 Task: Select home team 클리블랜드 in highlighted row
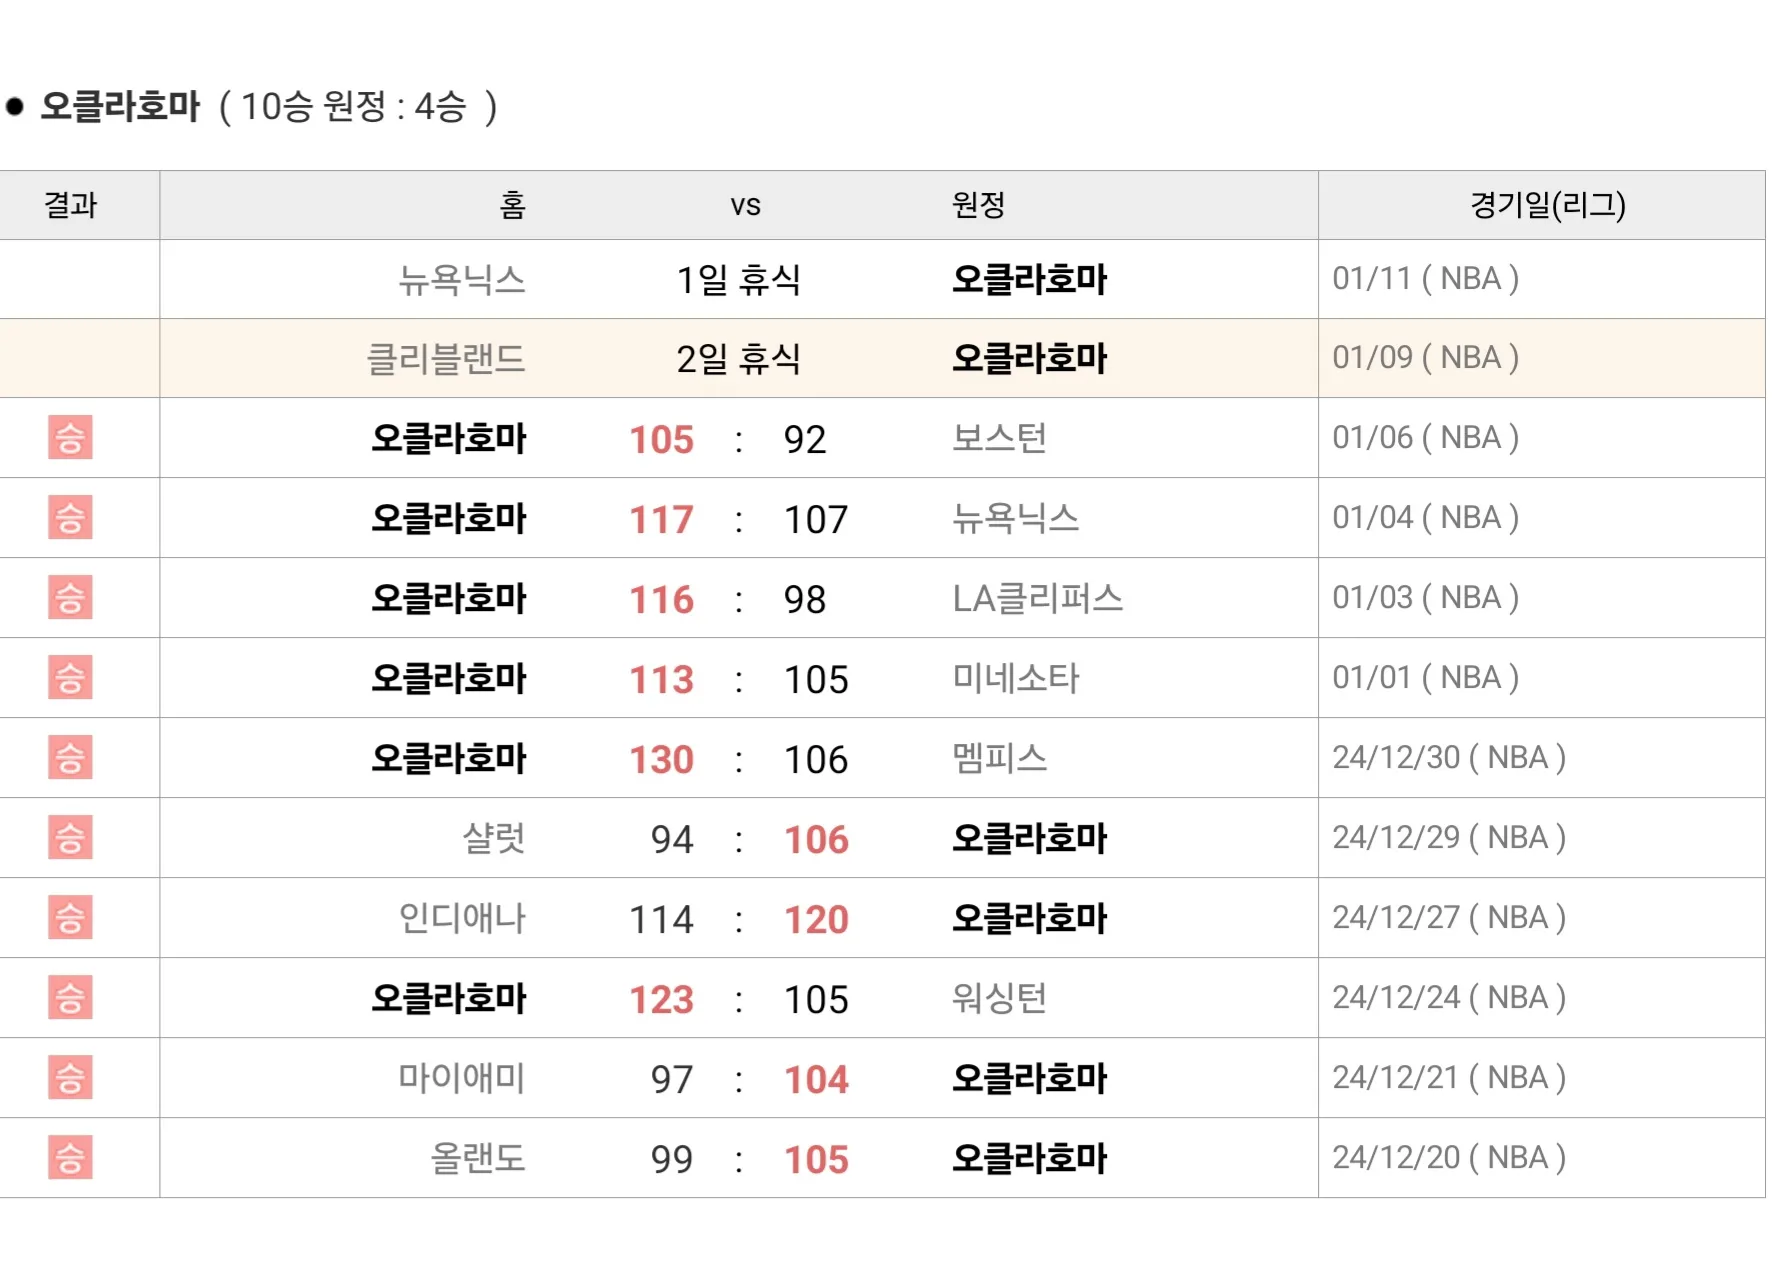pos(446,359)
